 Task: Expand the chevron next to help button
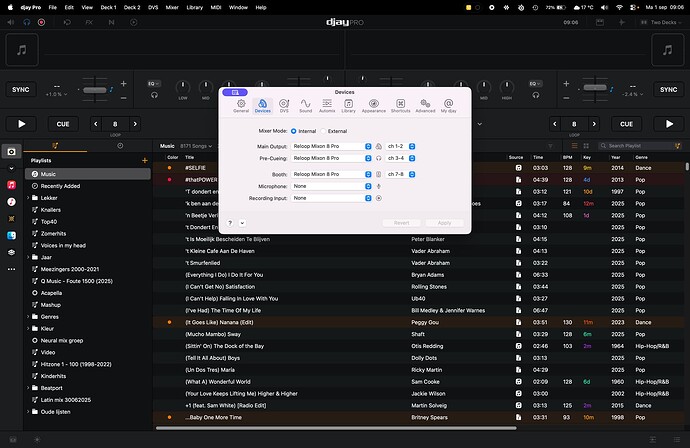[x=242, y=223]
